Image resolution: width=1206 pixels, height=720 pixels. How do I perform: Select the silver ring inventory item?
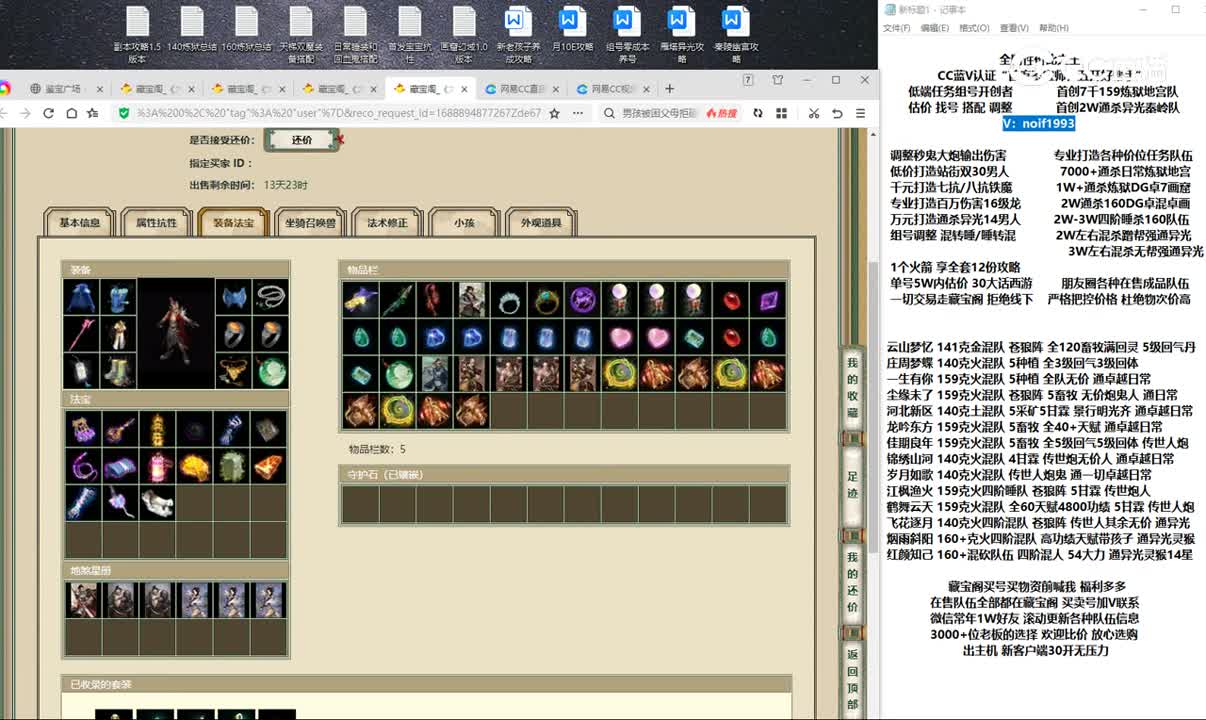pos(508,299)
